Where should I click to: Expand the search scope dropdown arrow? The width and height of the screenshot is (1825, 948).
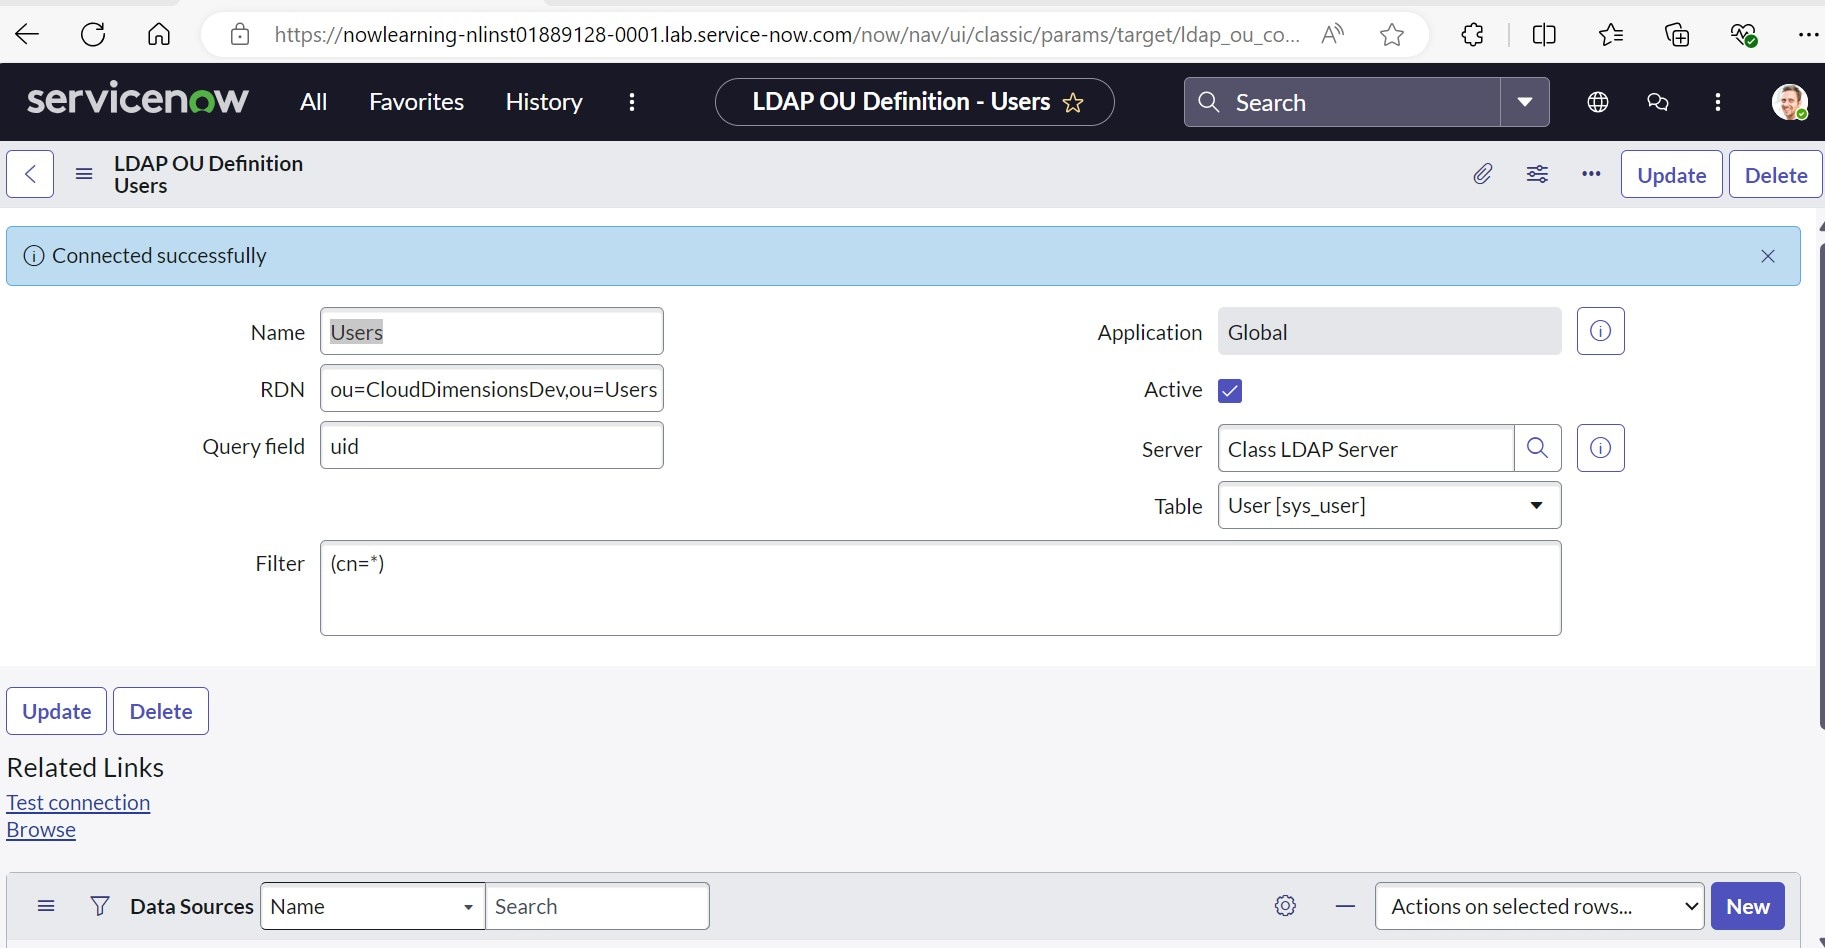point(1525,101)
